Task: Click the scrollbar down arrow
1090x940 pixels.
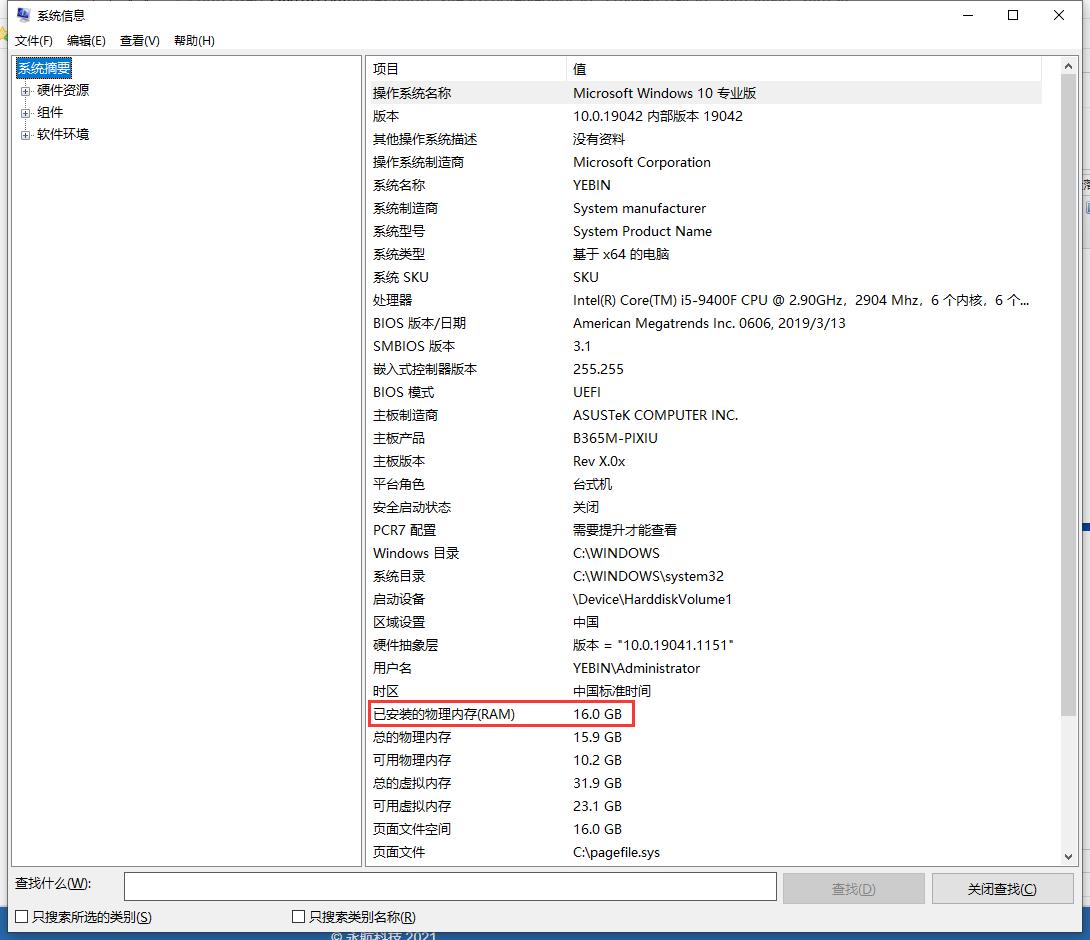Action: [x=1068, y=857]
